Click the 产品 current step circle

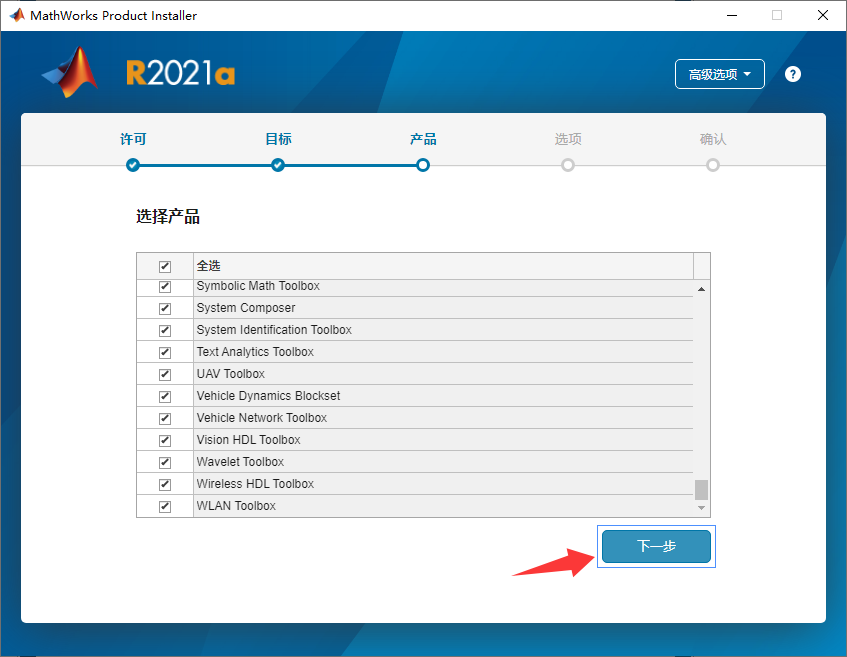(x=423, y=165)
